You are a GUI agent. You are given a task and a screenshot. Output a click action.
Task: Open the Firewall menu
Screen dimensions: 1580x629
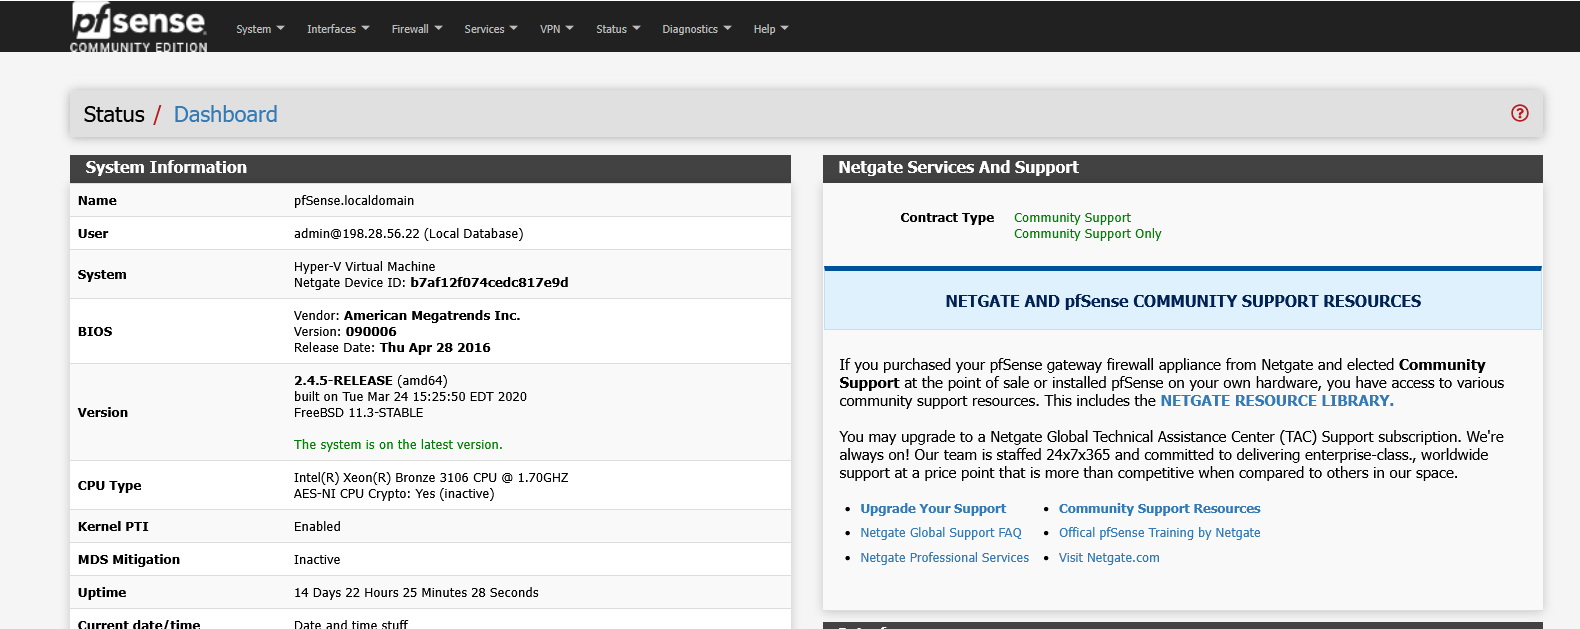(416, 29)
